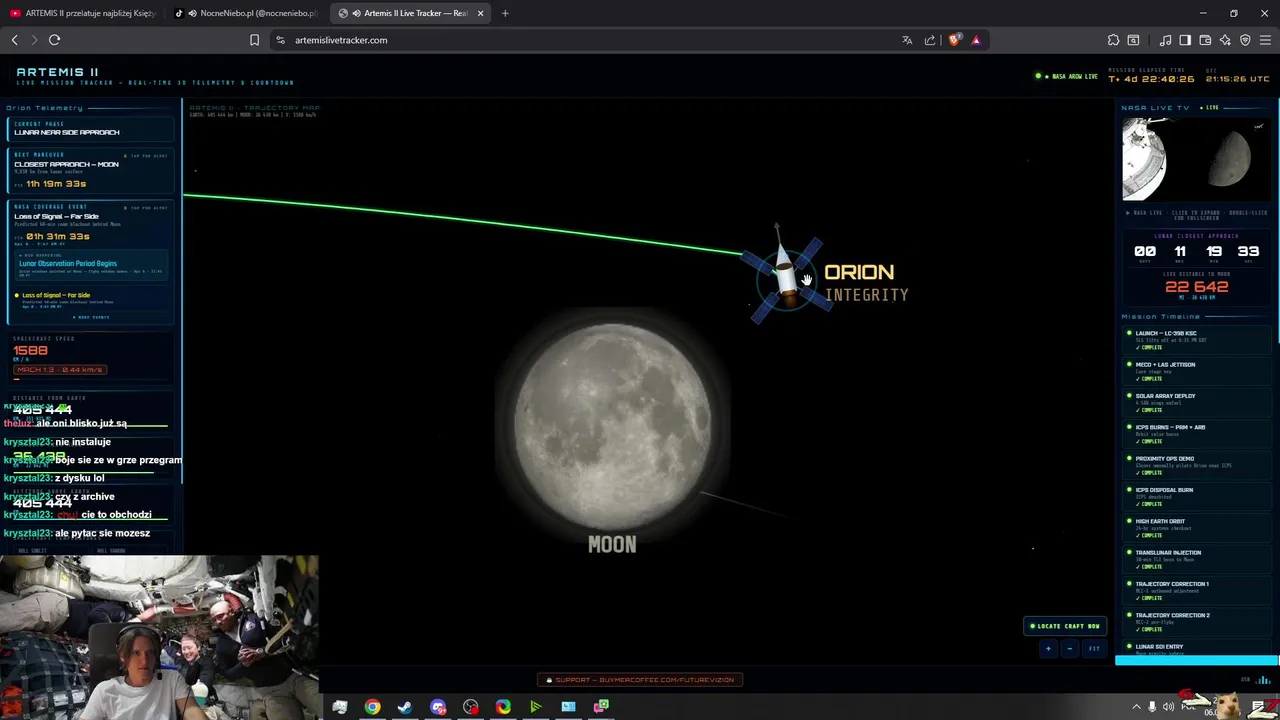Expand the NASA Live TV video thumbnail

(x=1197, y=159)
